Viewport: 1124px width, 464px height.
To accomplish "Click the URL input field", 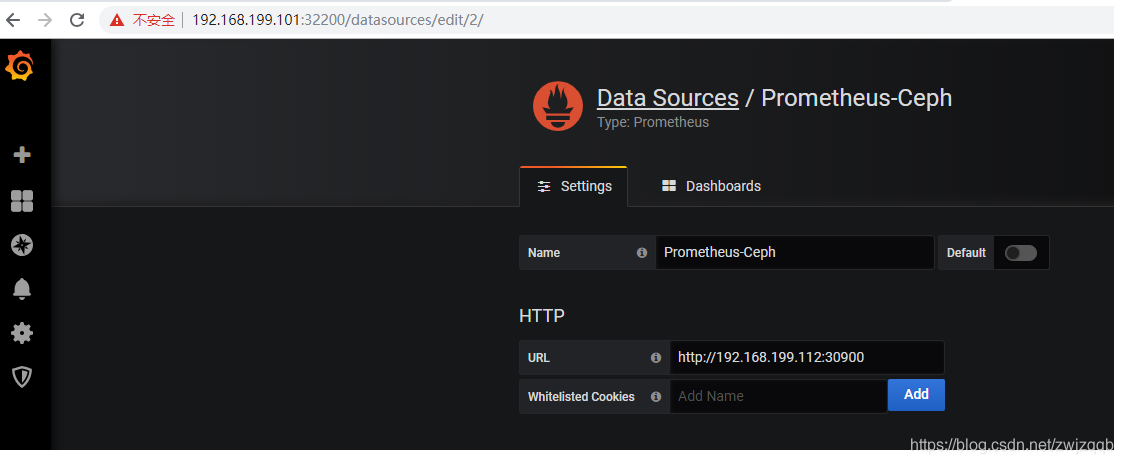I will coord(806,358).
